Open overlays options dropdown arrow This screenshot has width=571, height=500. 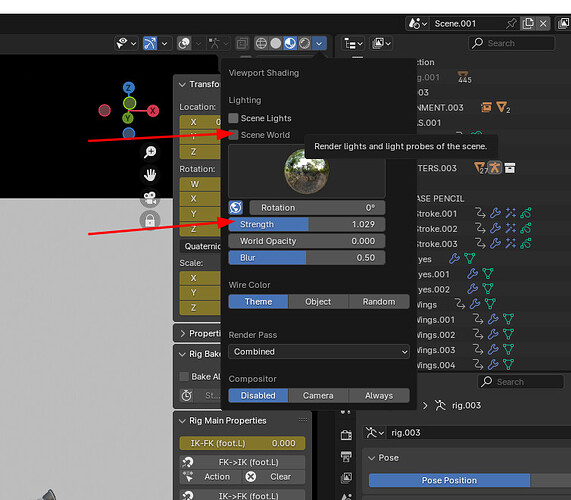click(x=198, y=43)
